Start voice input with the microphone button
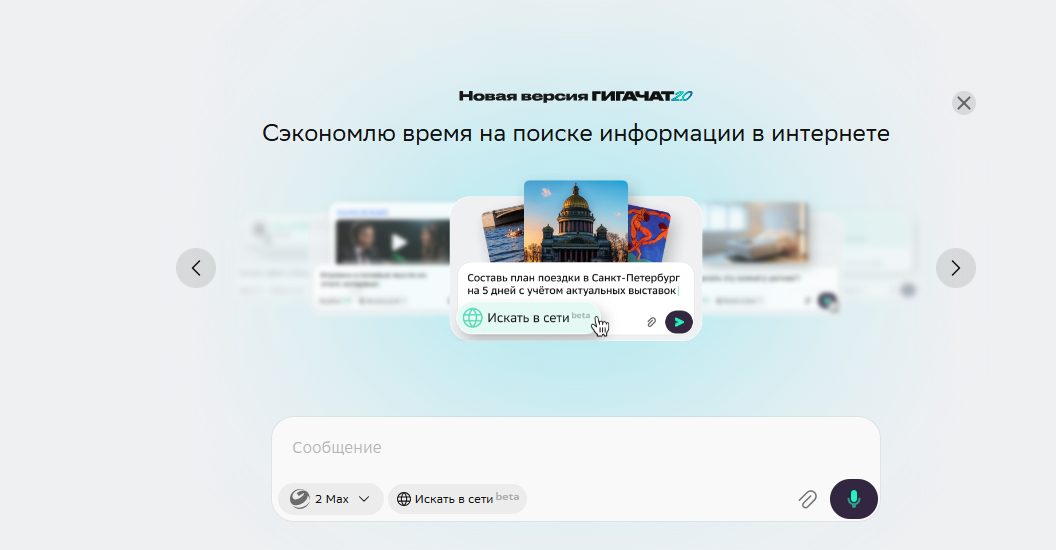The width and height of the screenshot is (1056, 550). tap(853, 499)
